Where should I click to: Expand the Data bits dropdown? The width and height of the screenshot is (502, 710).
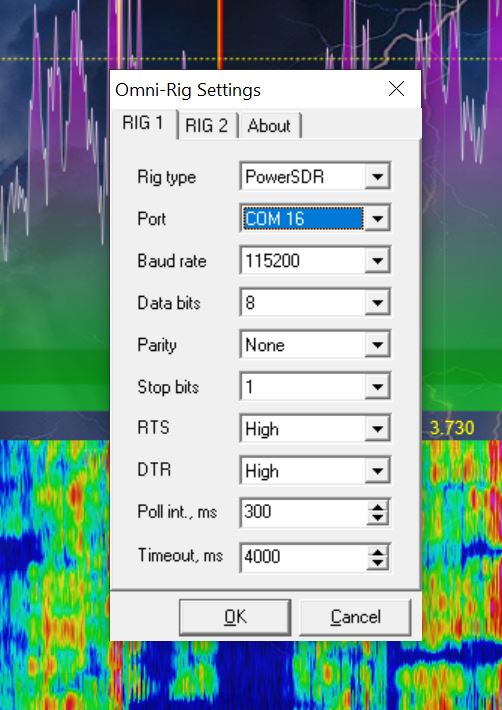tap(377, 302)
